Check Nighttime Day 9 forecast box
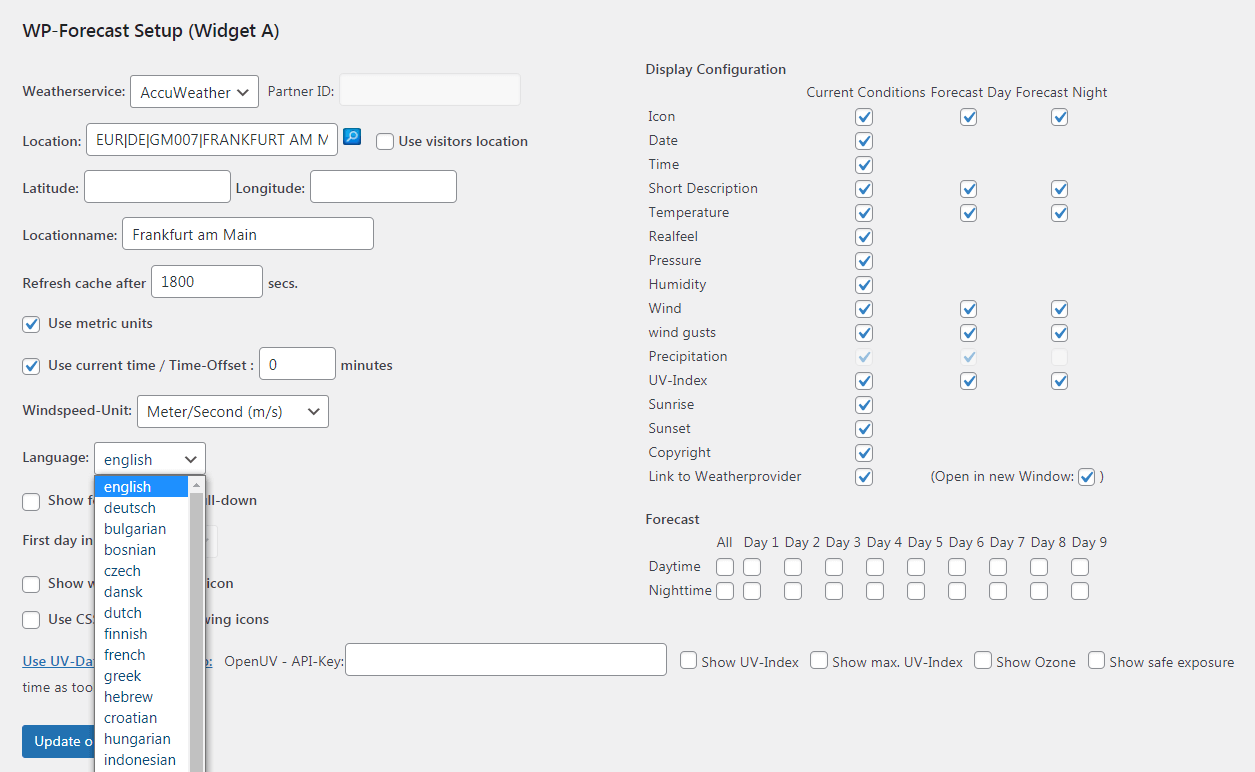Viewport: 1255px width, 772px height. pyautogui.click(x=1080, y=591)
